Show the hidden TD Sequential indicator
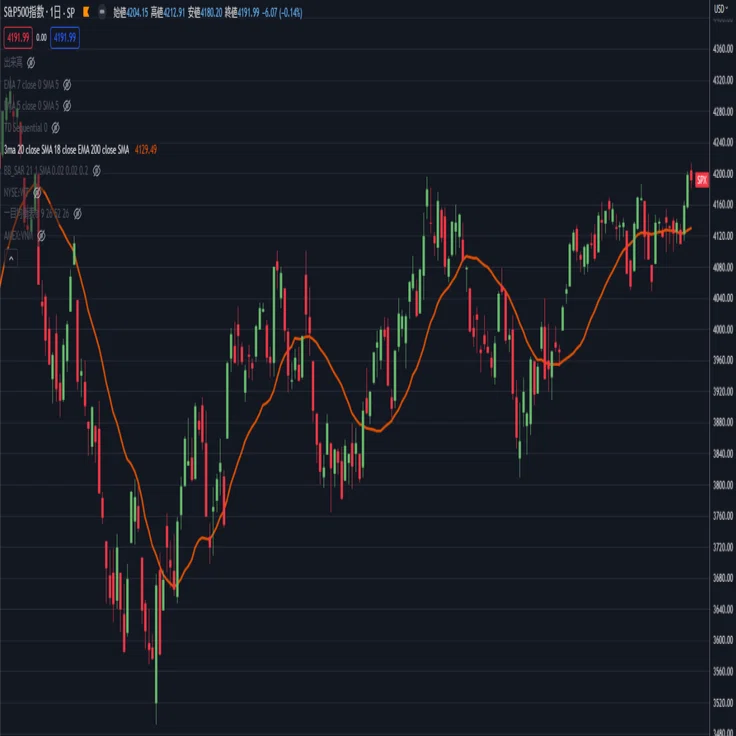Screen dimensions: 736x736 tap(55, 127)
